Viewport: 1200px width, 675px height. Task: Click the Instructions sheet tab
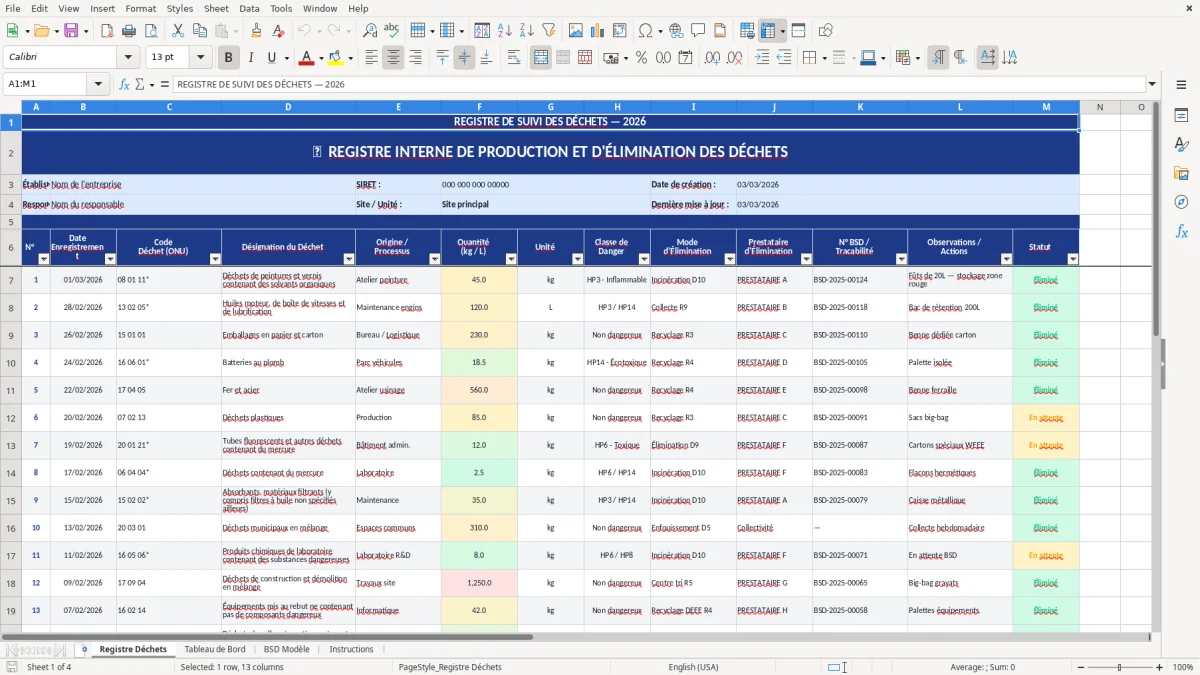(x=351, y=648)
